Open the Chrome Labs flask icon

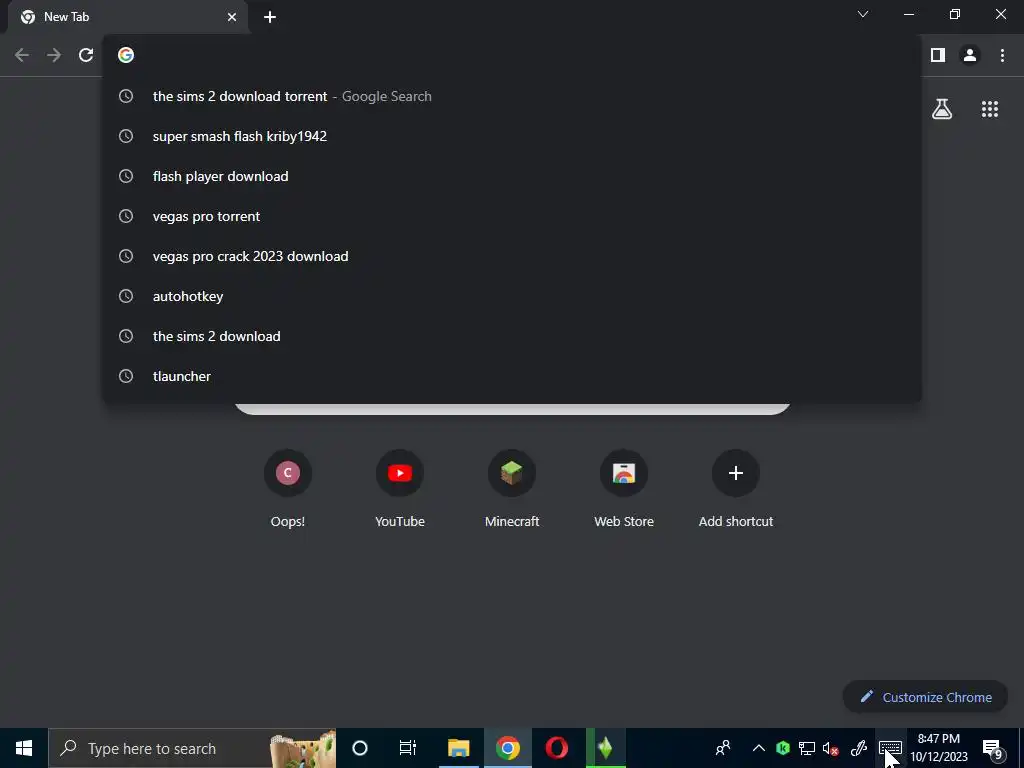(942, 109)
